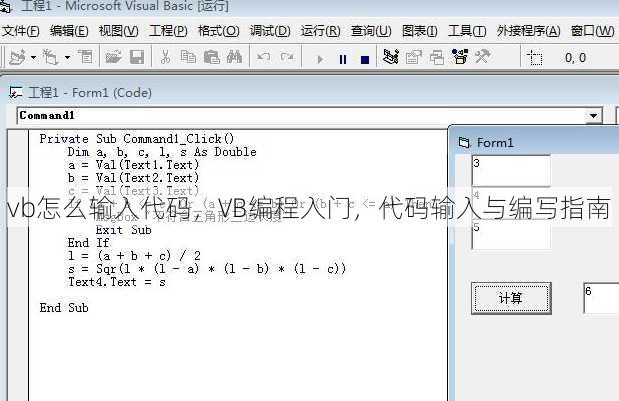
Task: Open the 调试(D) menu
Action: 270,31
